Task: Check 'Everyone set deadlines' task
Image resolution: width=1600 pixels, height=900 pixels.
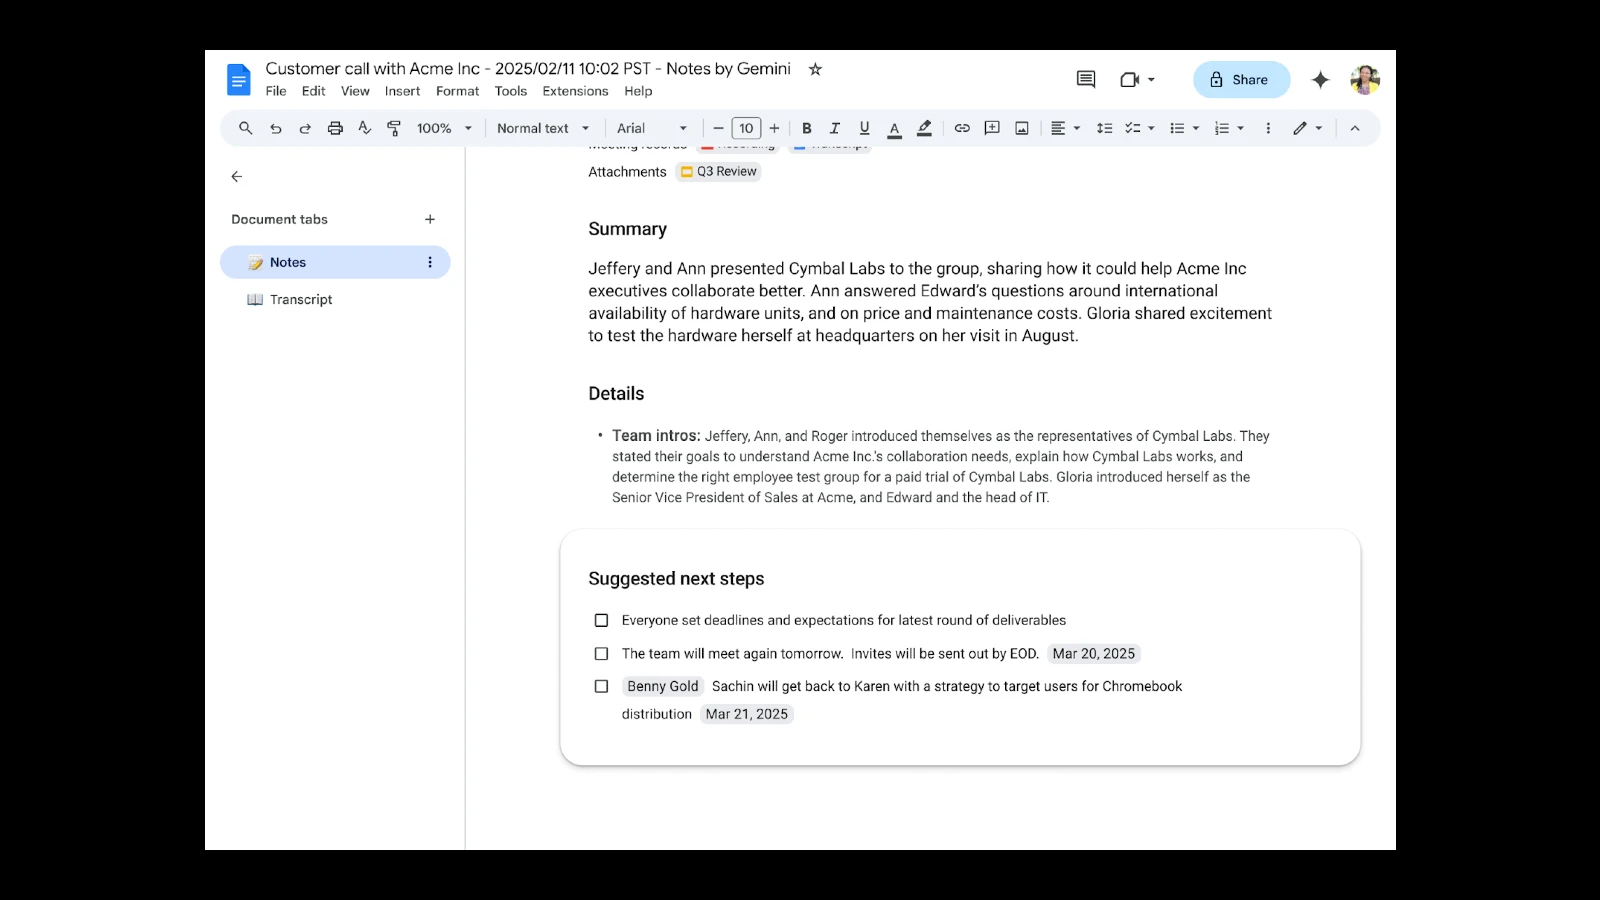Action: [601, 620]
